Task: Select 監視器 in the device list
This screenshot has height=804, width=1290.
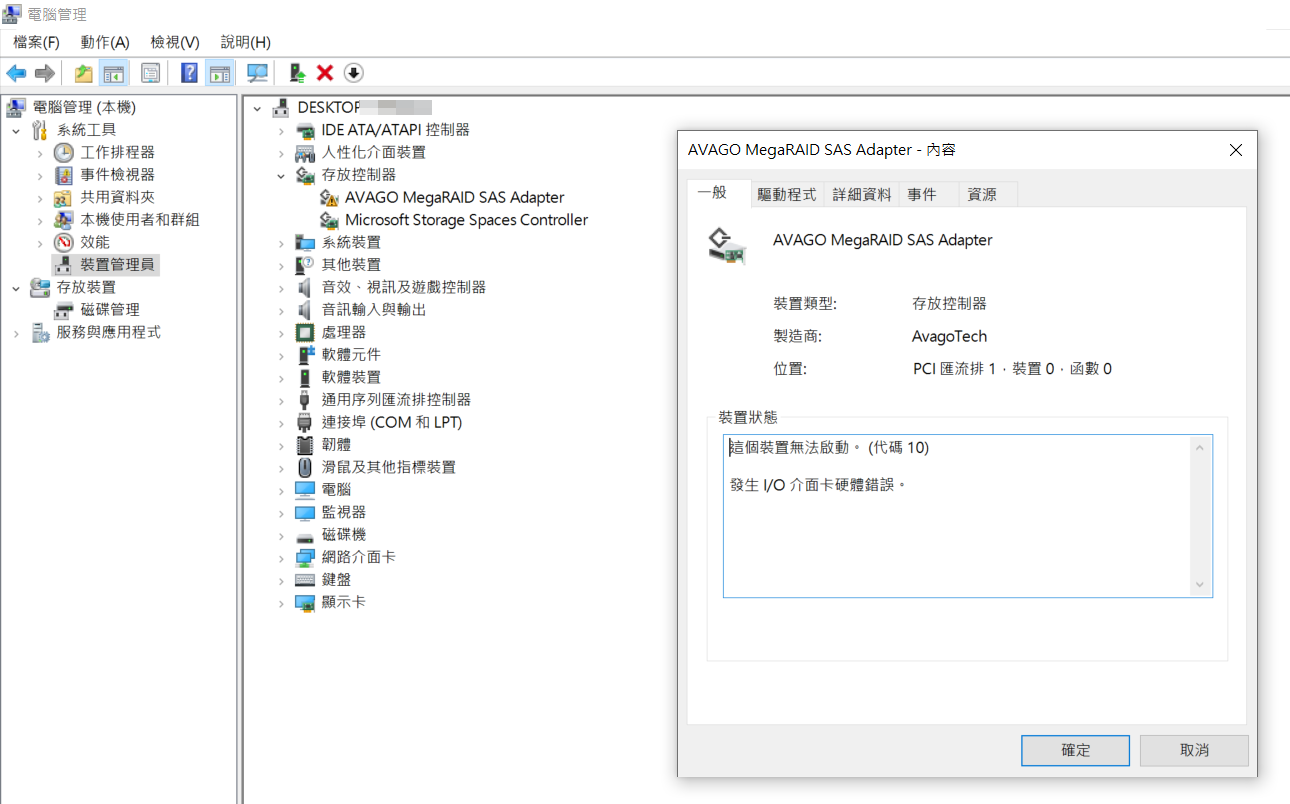Action: 344,512
